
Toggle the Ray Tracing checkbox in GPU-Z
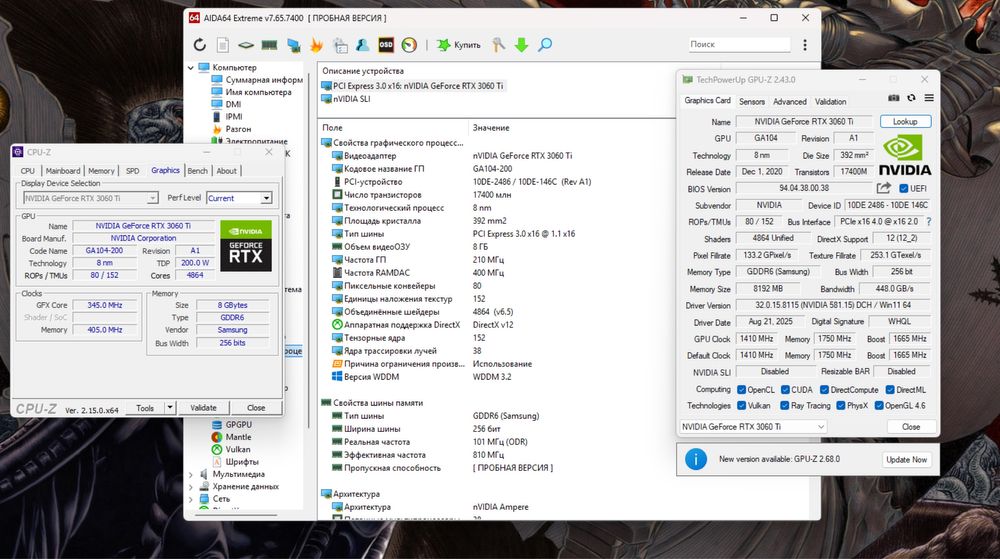[784, 405]
